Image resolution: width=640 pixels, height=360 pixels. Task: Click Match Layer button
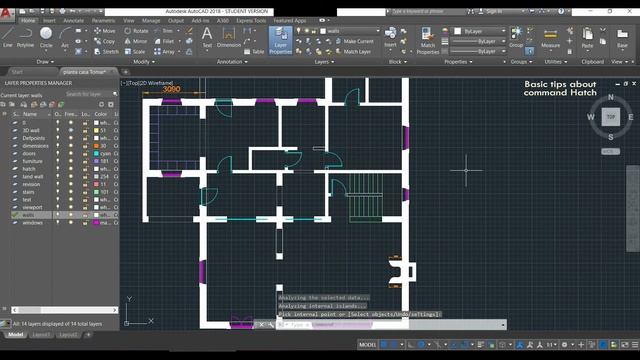click(x=353, y=52)
